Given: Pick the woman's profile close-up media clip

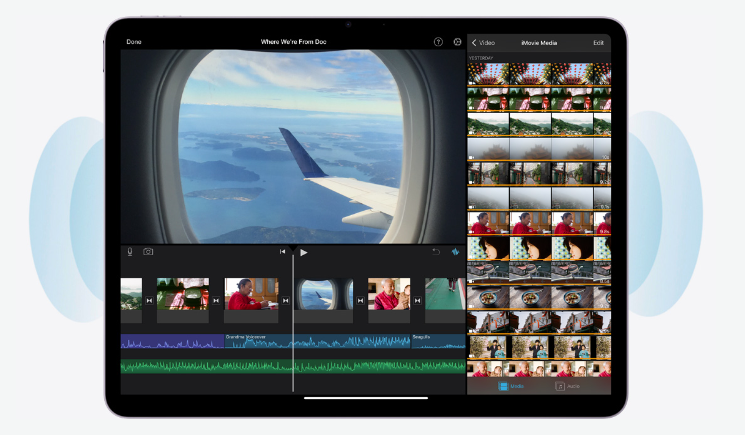Looking at the screenshot, I should [x=539, y=248].
